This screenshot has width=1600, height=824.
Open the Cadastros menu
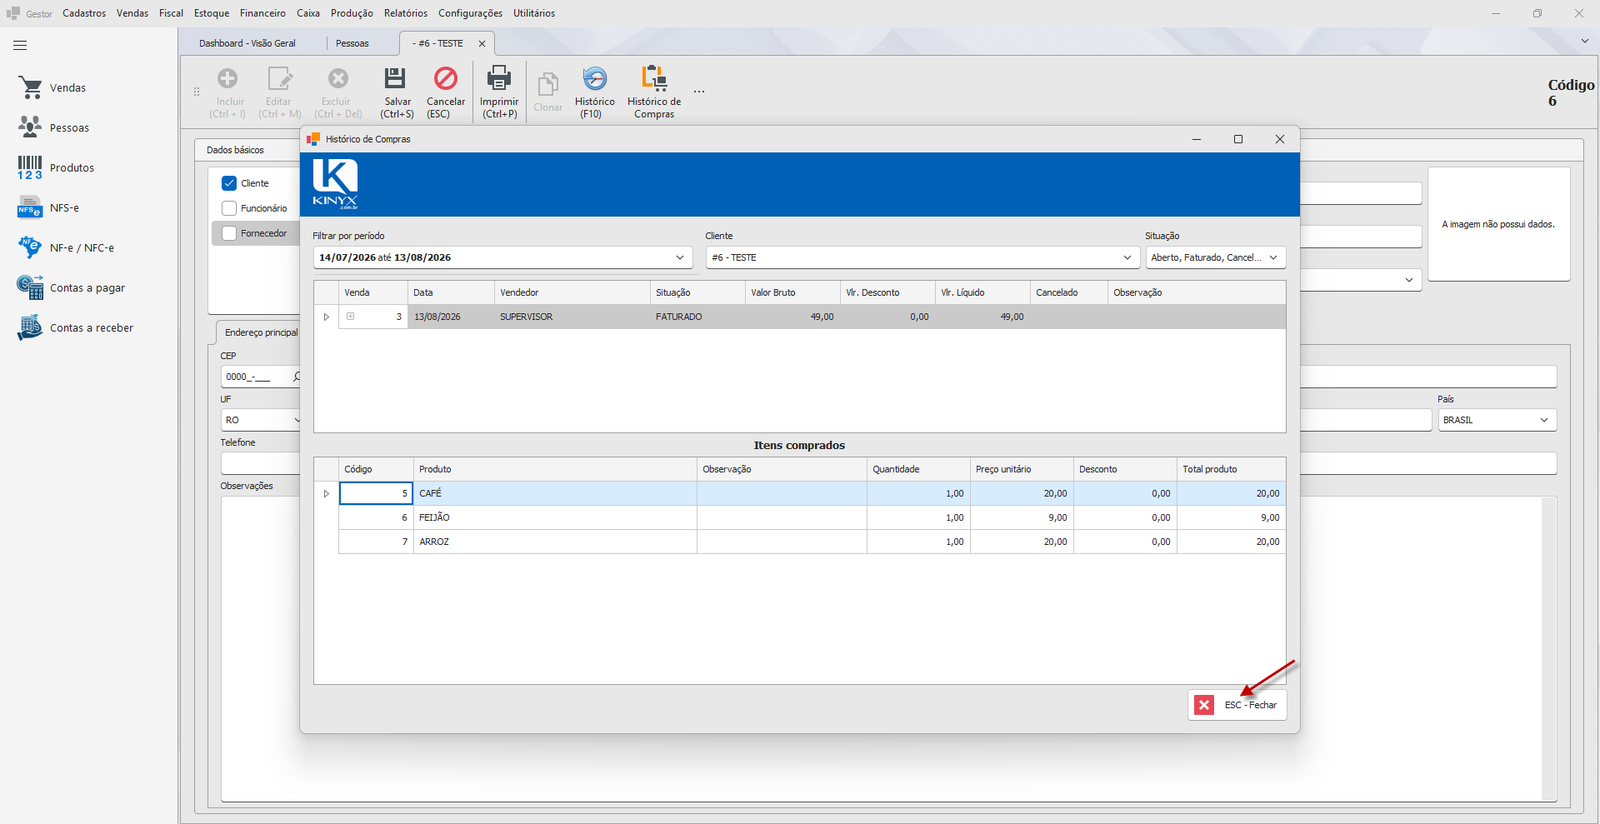coord(84,13)
